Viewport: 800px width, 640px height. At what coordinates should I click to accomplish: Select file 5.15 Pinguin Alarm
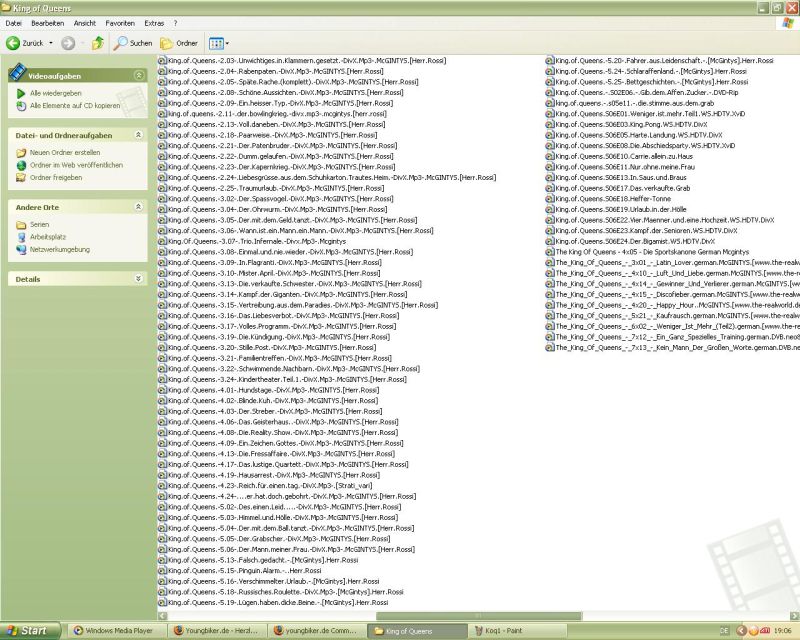click(244, 571)
